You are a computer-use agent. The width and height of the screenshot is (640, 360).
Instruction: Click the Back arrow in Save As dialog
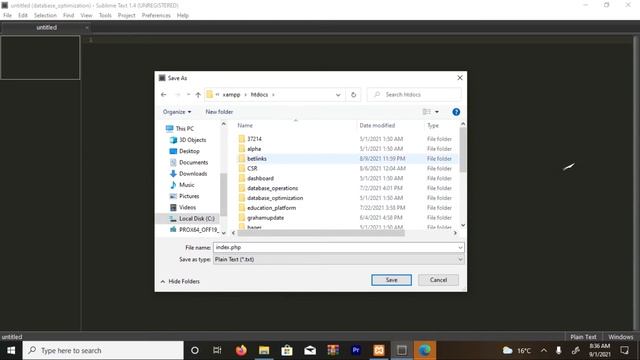pyautogui.click(x=164, y=95)
